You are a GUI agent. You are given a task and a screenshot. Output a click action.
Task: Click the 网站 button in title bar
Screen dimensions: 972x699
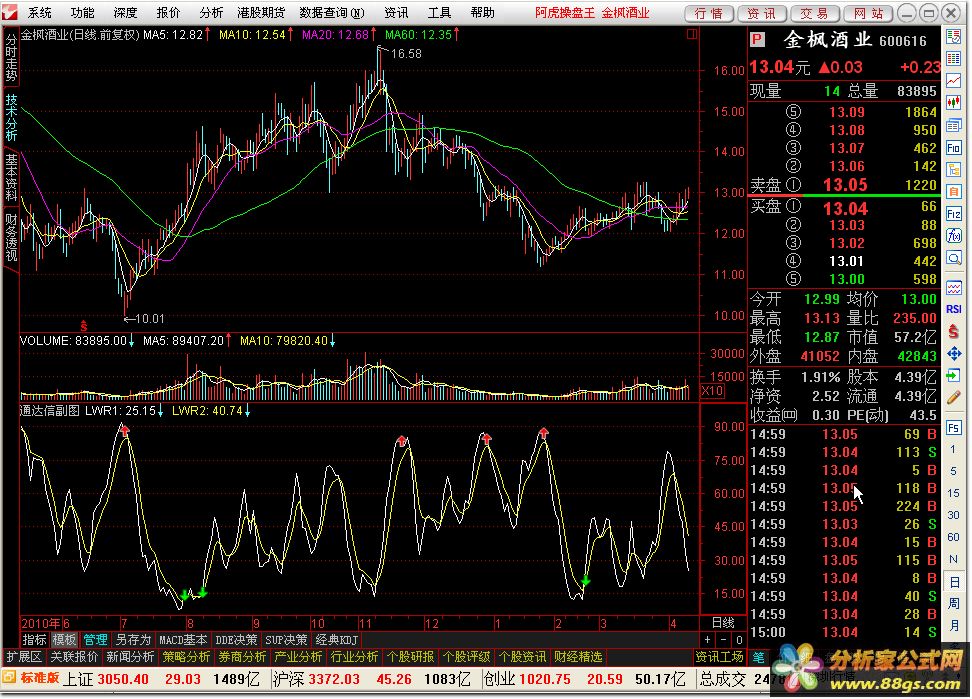coord(867,14)
